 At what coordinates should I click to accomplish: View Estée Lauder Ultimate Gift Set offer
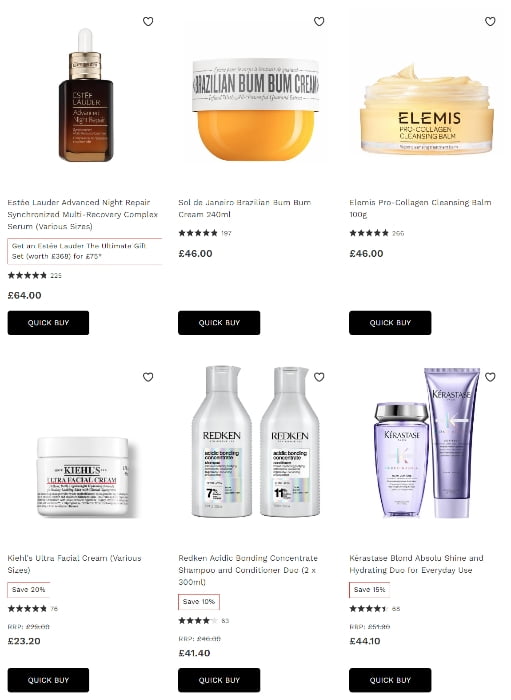coord(84,251)
